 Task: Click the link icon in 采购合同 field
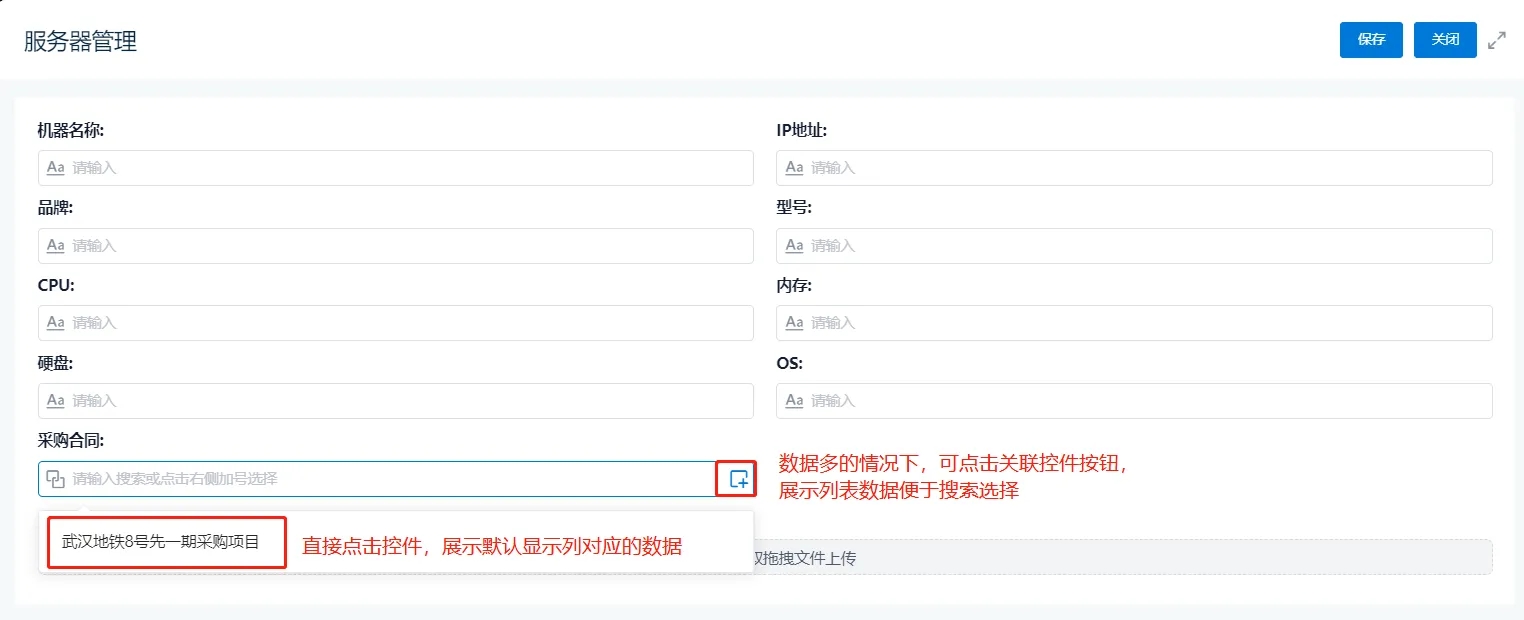point(56,479)
